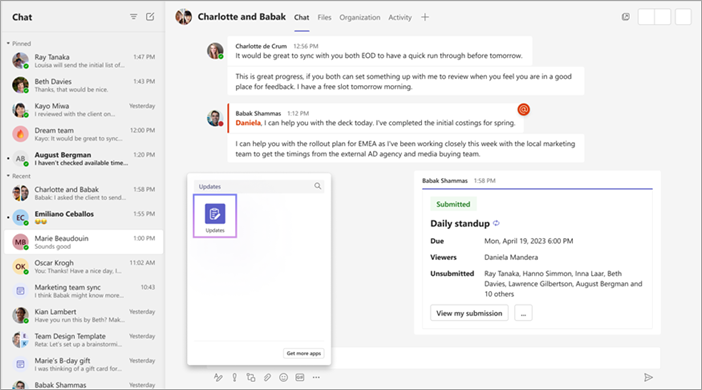Click the message compose box
702x390 pixels.
coord(495,358)
